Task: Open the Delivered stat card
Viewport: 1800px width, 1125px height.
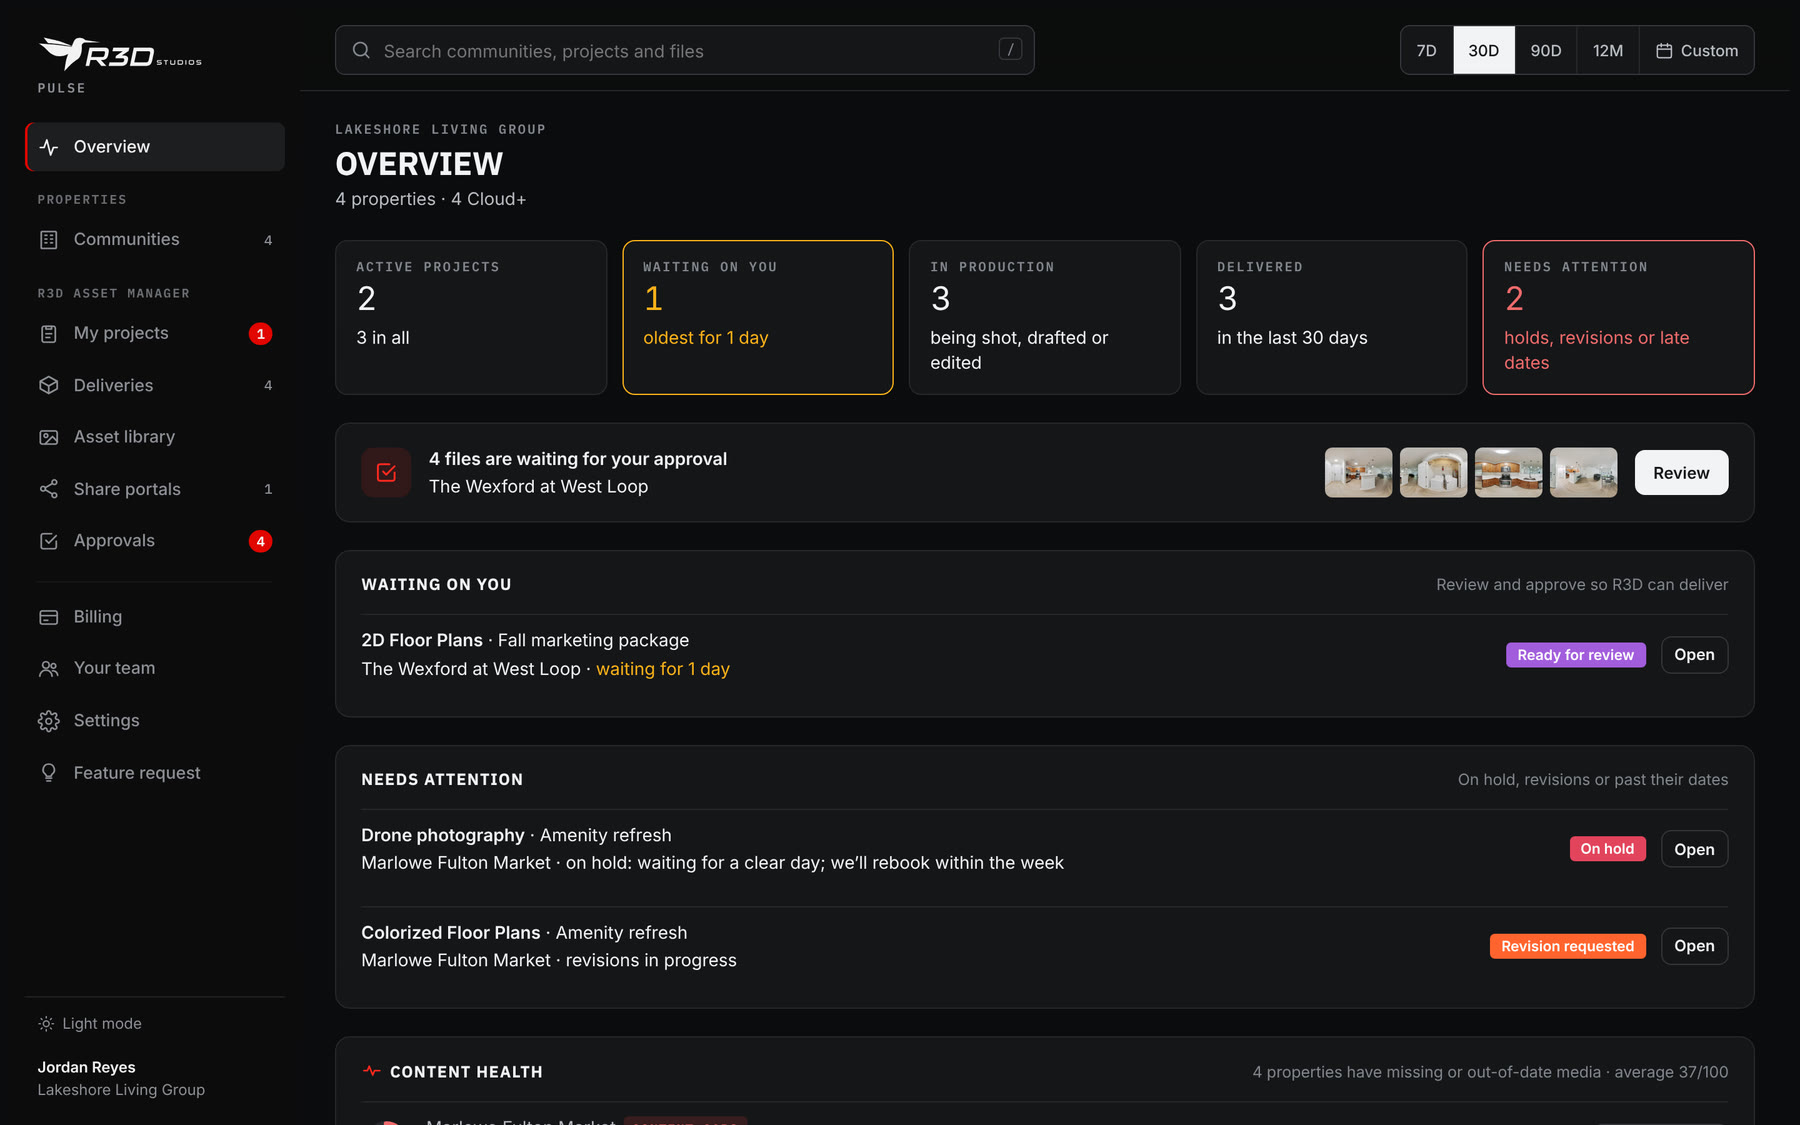Action: 1332,317
